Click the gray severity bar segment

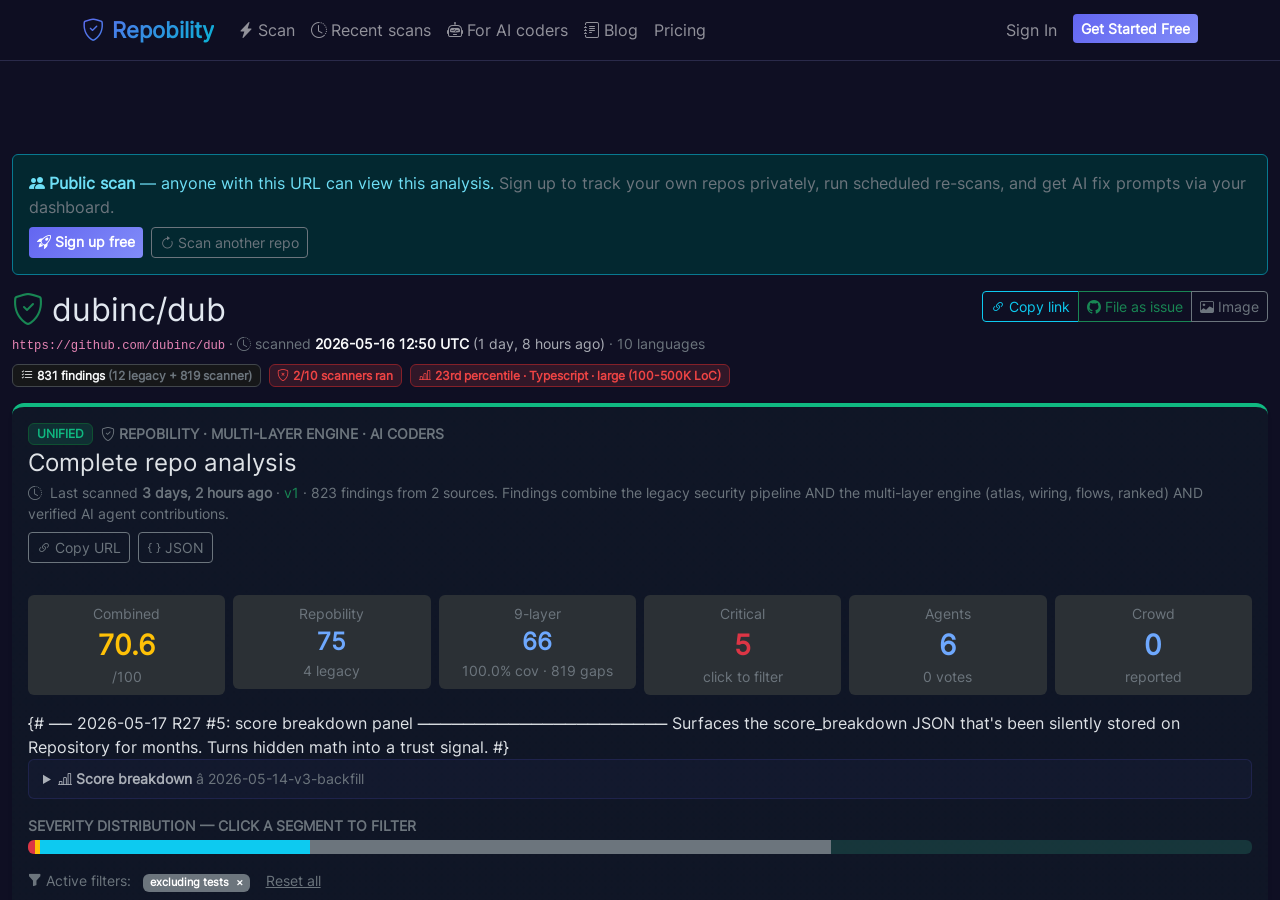coord(570,847)
